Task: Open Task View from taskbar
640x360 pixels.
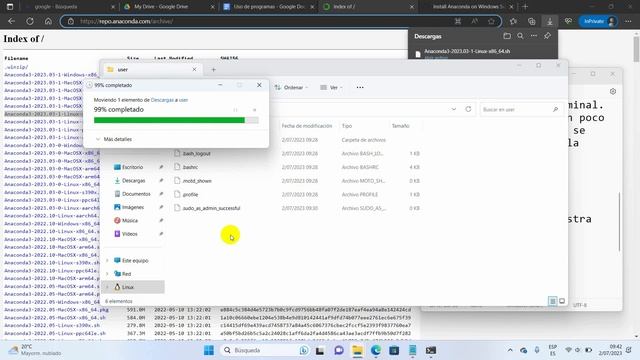Action: pyautogui.click(x=320, y=350)
